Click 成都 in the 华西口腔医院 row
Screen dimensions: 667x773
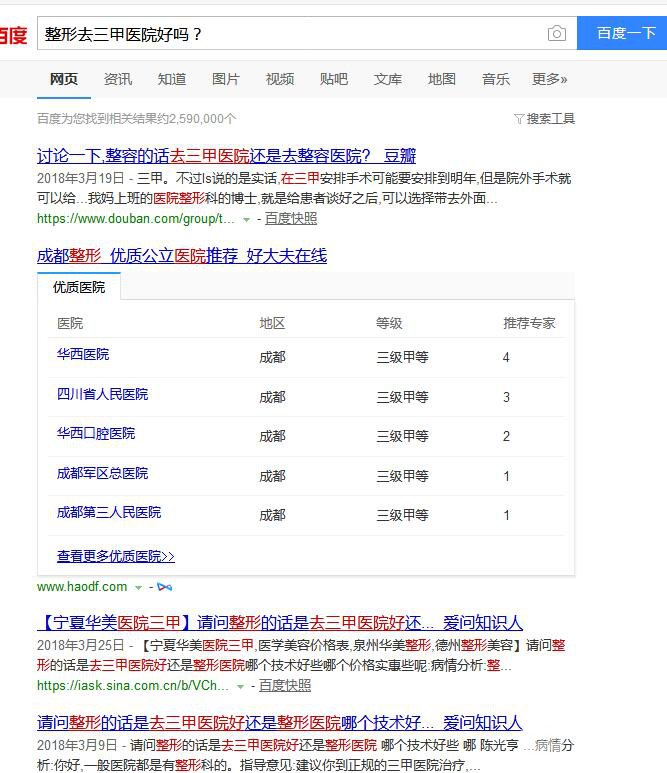tap(272, 436)
